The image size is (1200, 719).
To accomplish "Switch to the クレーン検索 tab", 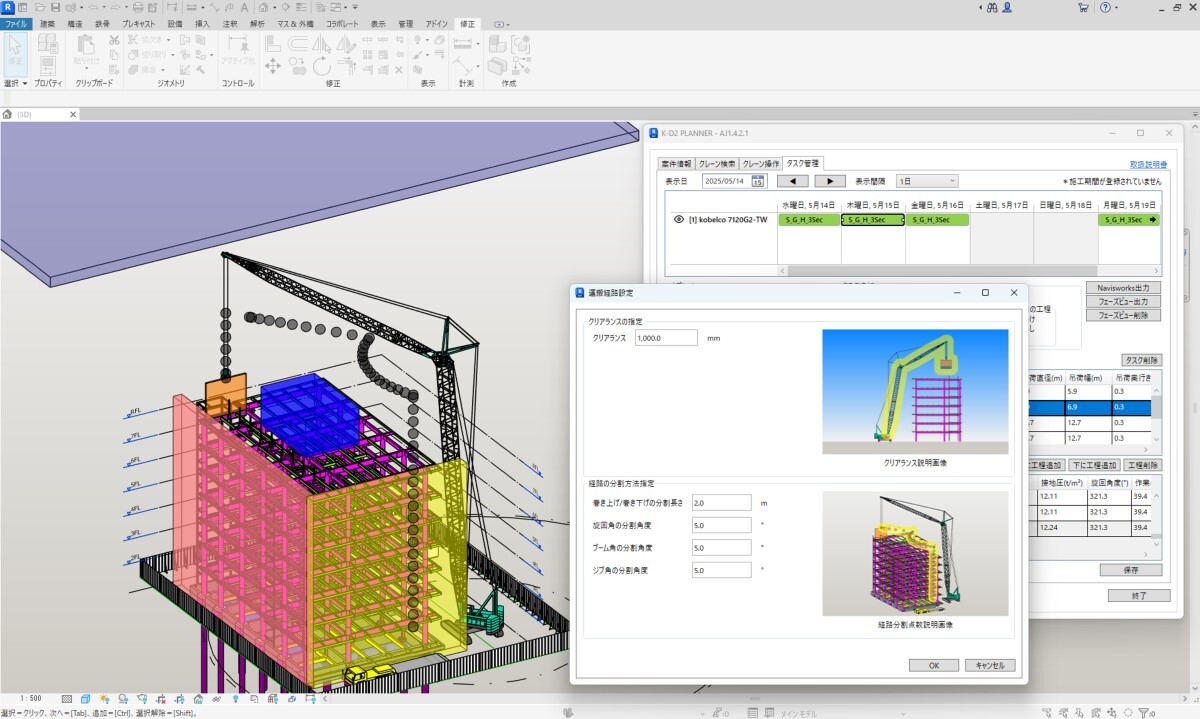I will click(717, 163).
